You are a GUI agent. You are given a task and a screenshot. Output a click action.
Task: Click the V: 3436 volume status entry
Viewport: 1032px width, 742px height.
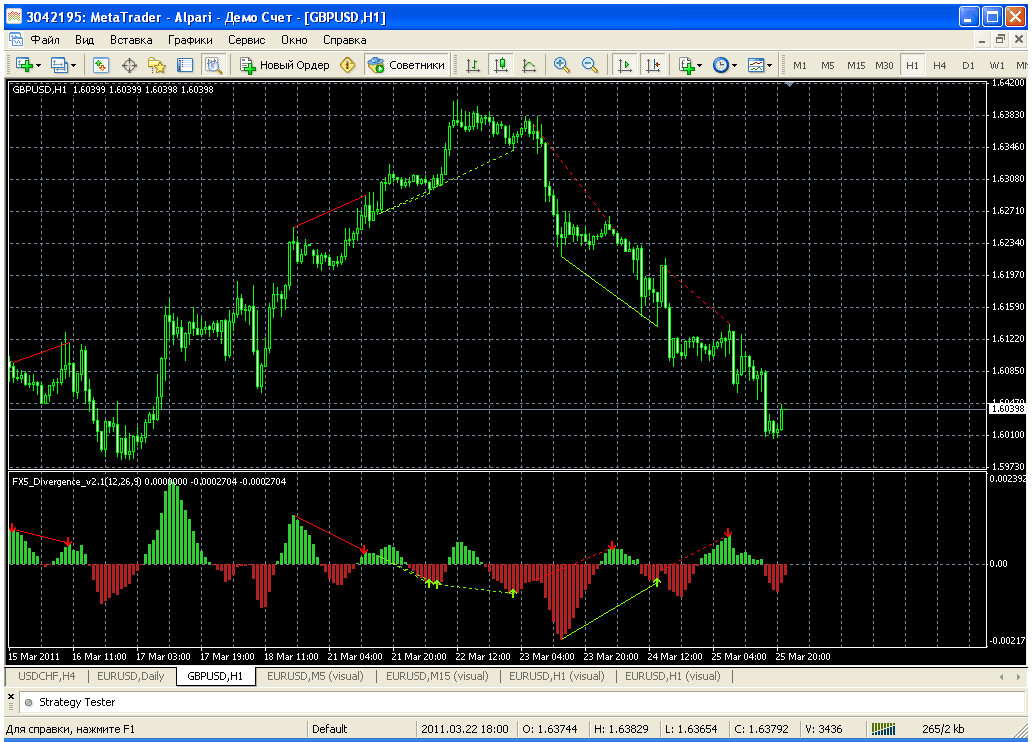823,729
